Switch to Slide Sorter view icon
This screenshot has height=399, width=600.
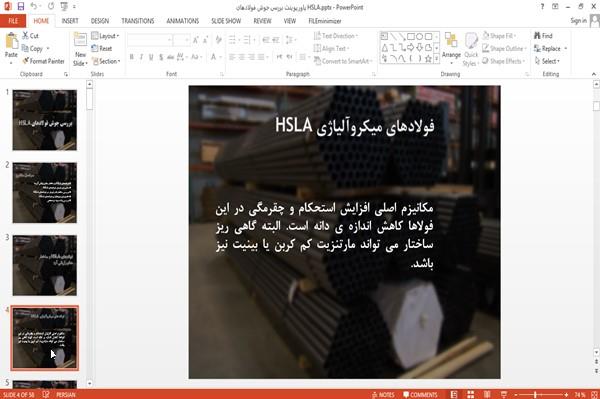[471, 395]
